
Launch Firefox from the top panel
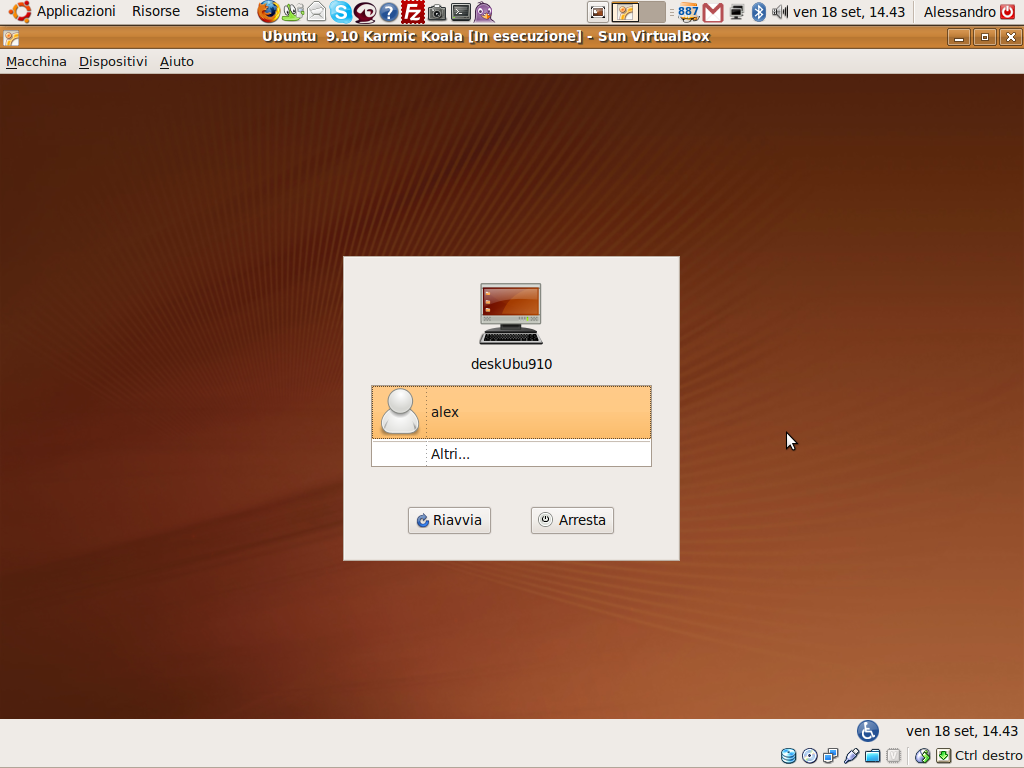(268, 12)
